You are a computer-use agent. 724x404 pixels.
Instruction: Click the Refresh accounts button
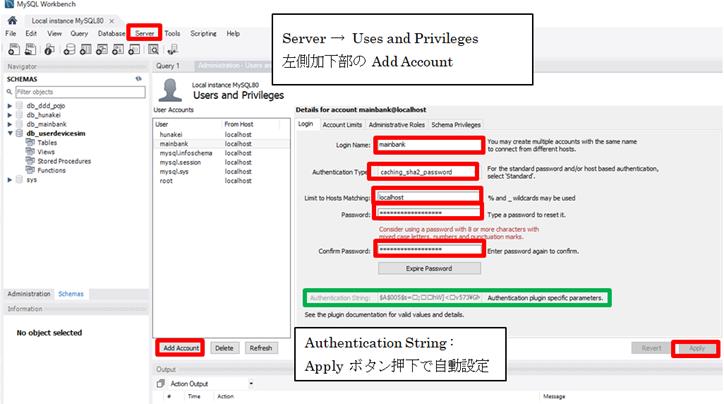[x=261, y=348]
